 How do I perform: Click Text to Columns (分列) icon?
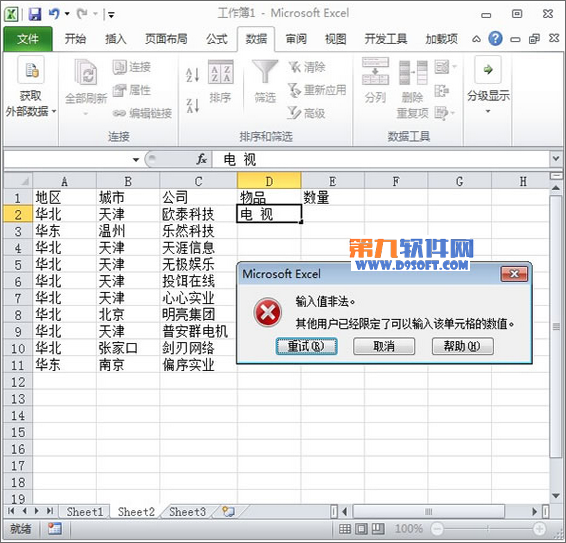coord(375,71)
